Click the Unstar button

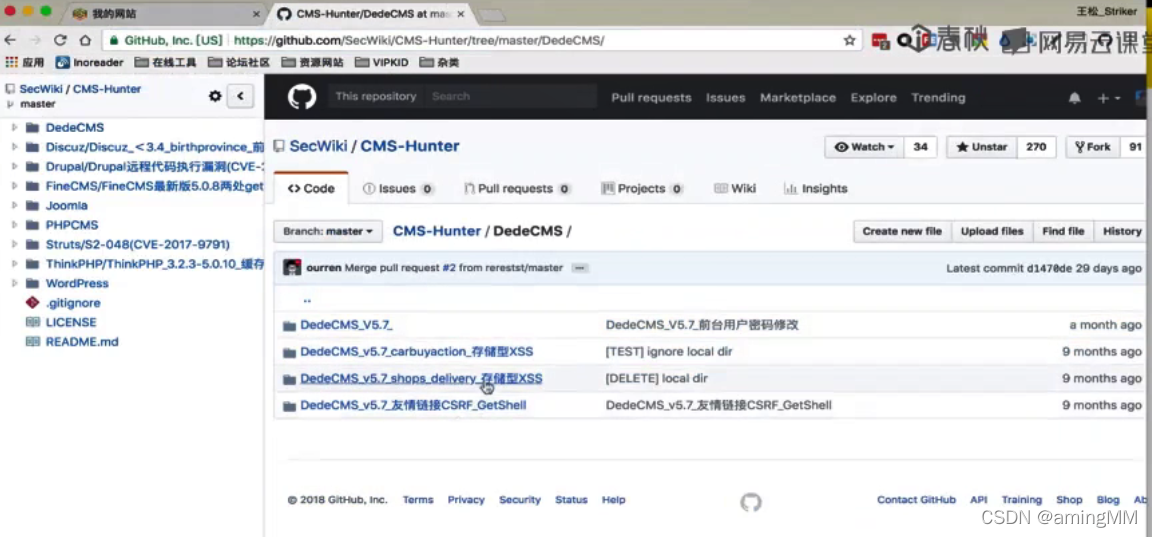(982, 147)
